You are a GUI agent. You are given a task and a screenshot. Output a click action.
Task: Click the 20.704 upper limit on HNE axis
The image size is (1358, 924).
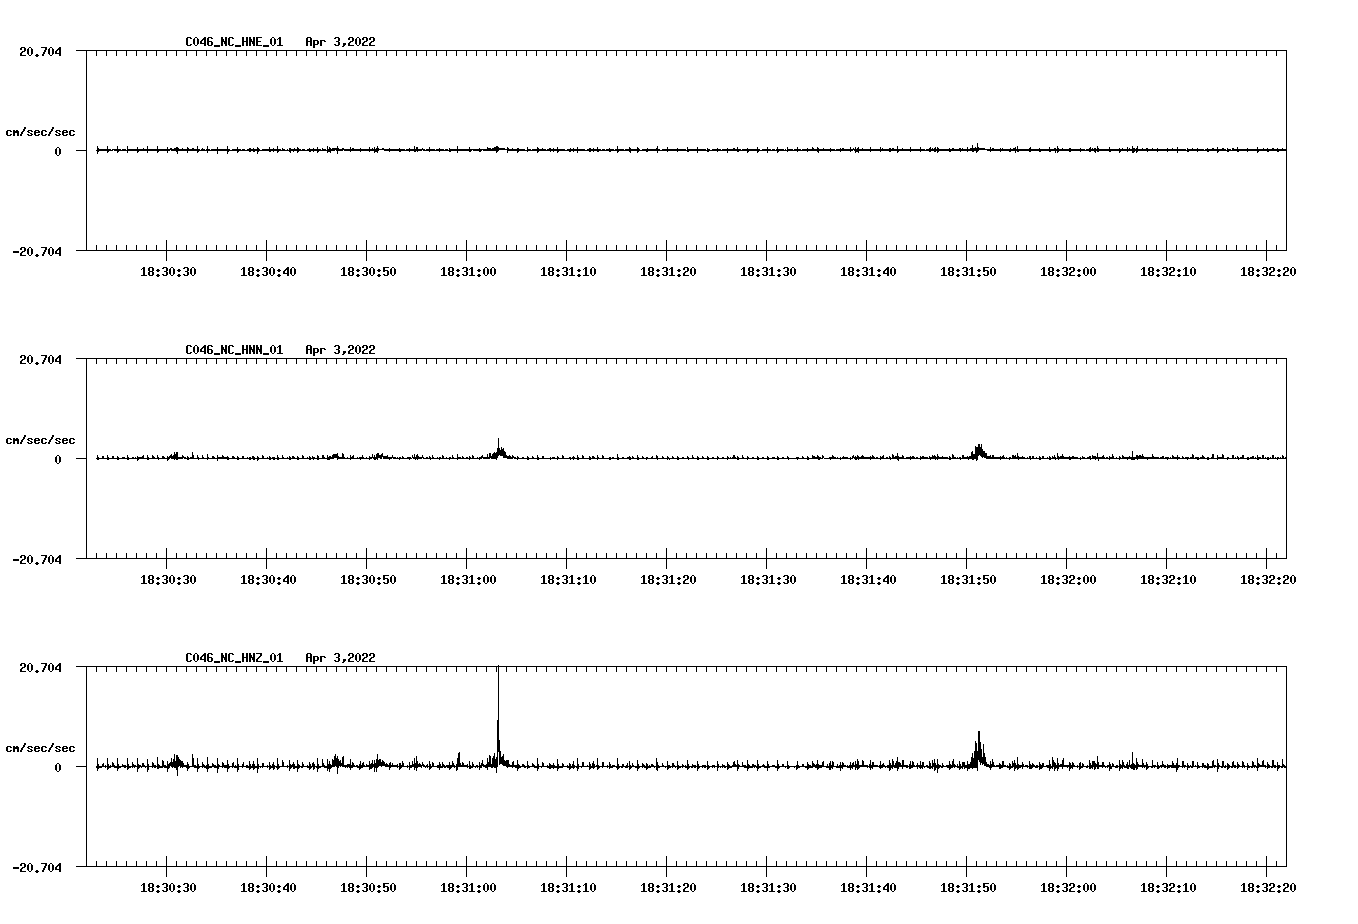tap(40, 51)
